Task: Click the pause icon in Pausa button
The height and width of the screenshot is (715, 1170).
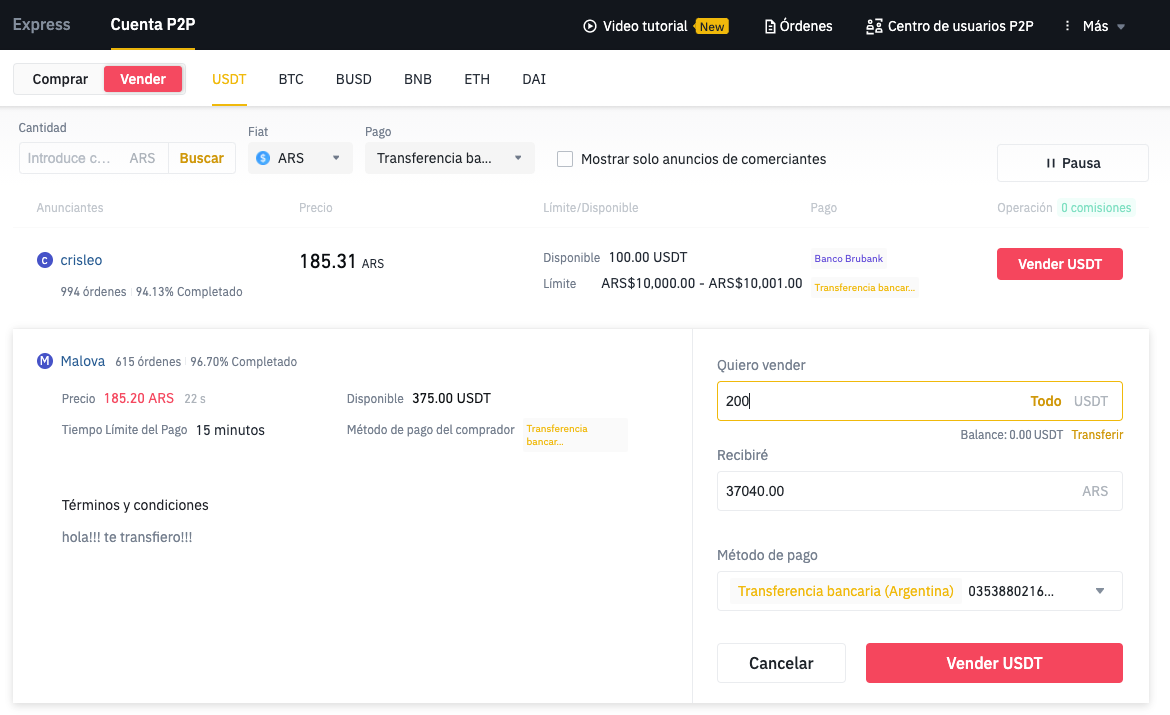Action: (1051, 163)
